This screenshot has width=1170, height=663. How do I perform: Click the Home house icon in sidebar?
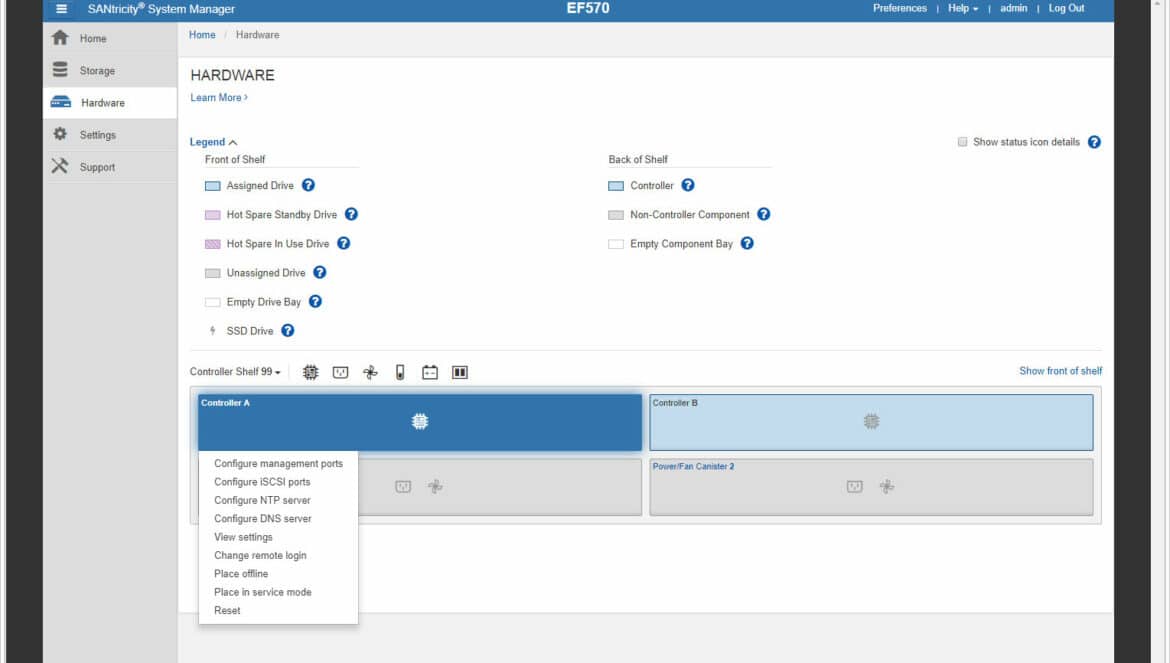tap(60, 38)
